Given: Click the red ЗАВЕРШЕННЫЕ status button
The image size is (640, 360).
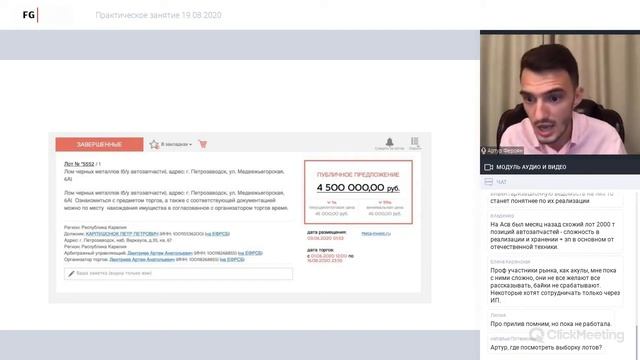Looking at the screenshot, I should (x=100, y=144).
